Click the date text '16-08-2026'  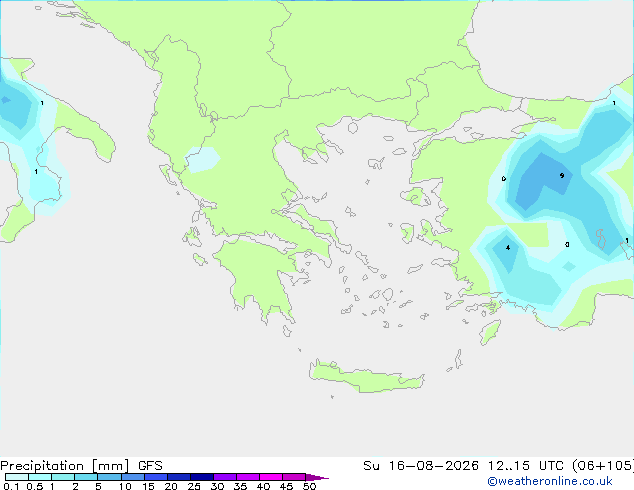433,466
